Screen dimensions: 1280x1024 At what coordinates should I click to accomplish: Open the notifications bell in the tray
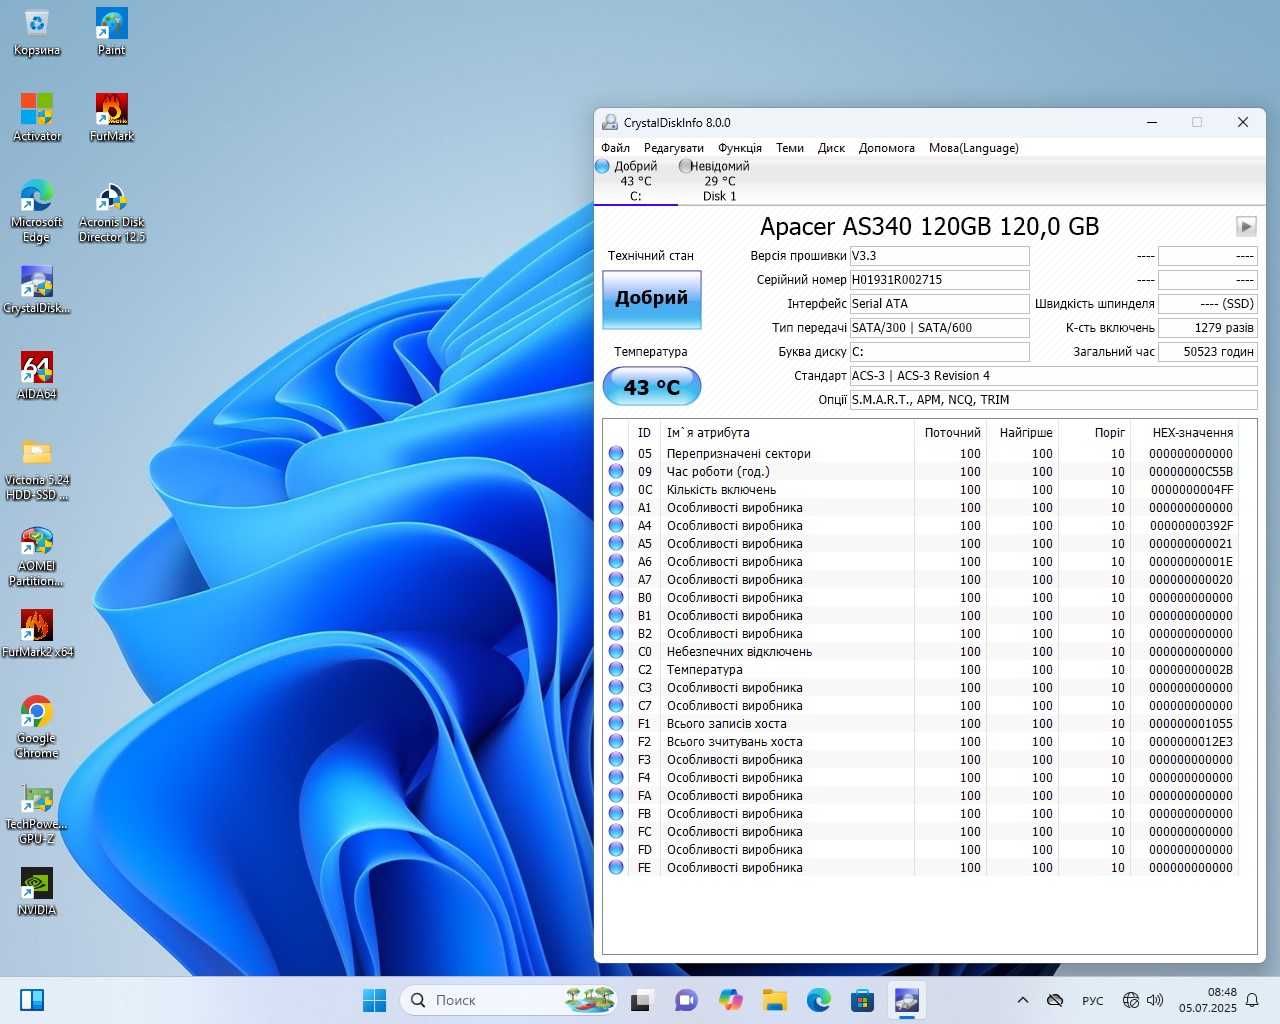coord(1252,1000)
